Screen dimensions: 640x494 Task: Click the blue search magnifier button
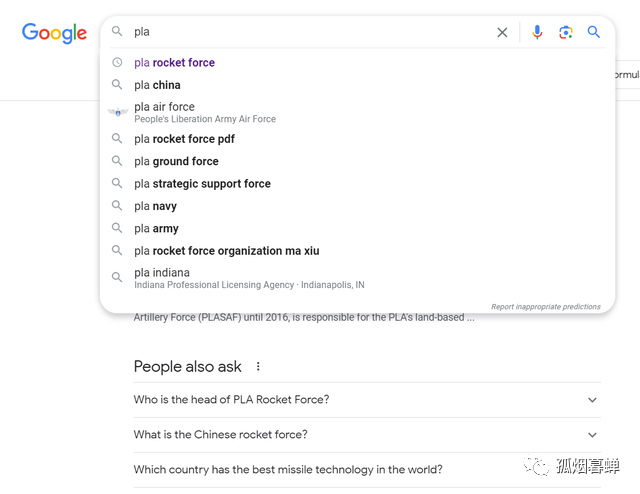(594, 32)
